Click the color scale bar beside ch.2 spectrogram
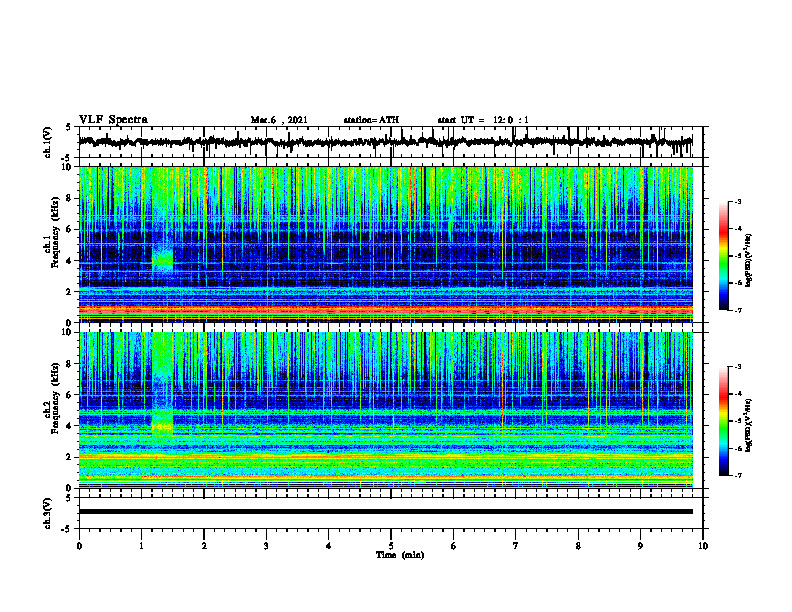 pyautogui.click(x=724, y=421)
